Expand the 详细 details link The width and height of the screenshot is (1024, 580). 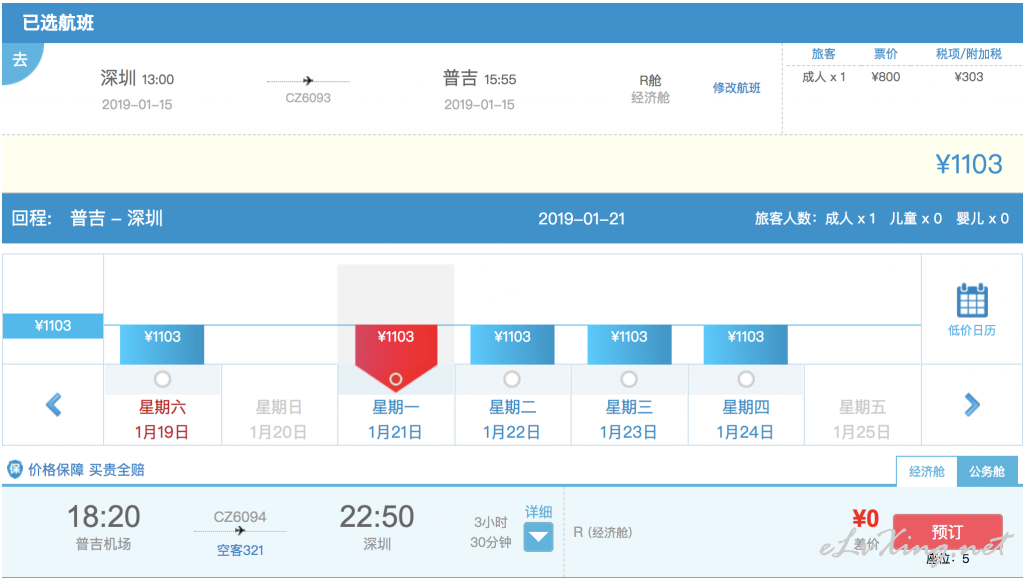tap(539, 512)
